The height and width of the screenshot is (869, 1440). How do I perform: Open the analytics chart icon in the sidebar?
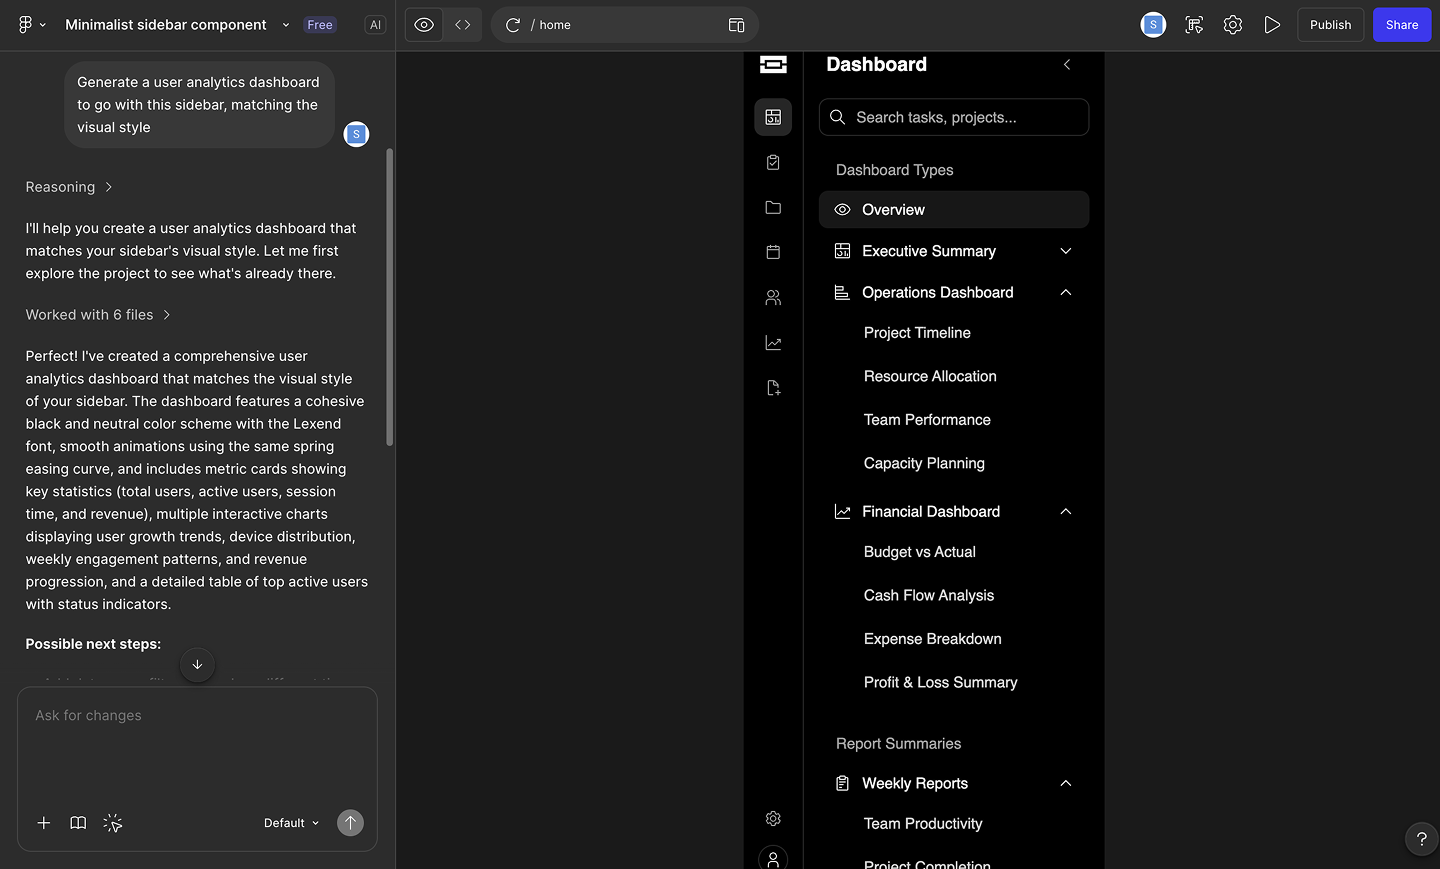[x=772, y=342]
